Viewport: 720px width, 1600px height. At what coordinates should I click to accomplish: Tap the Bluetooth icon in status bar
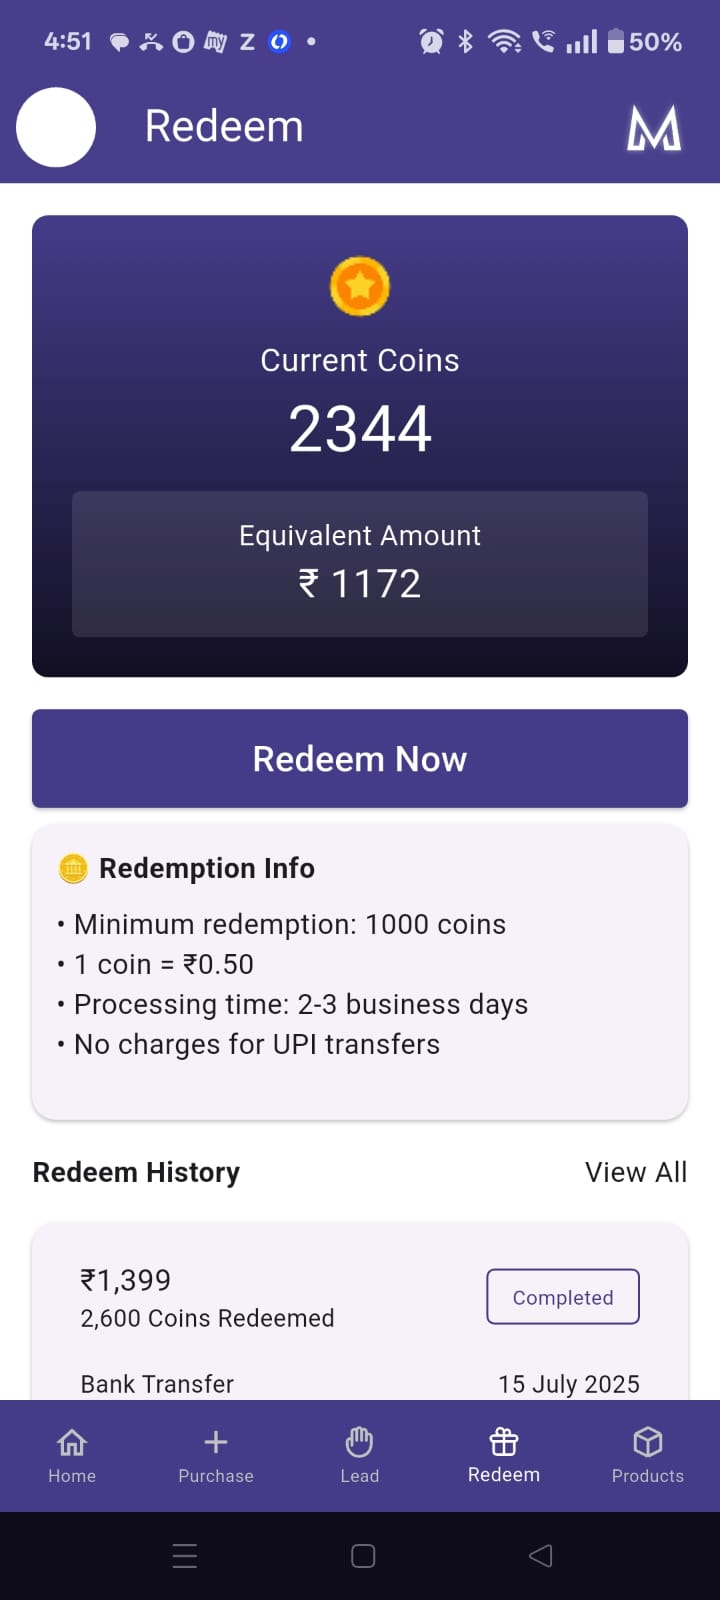tap(464, 41)
